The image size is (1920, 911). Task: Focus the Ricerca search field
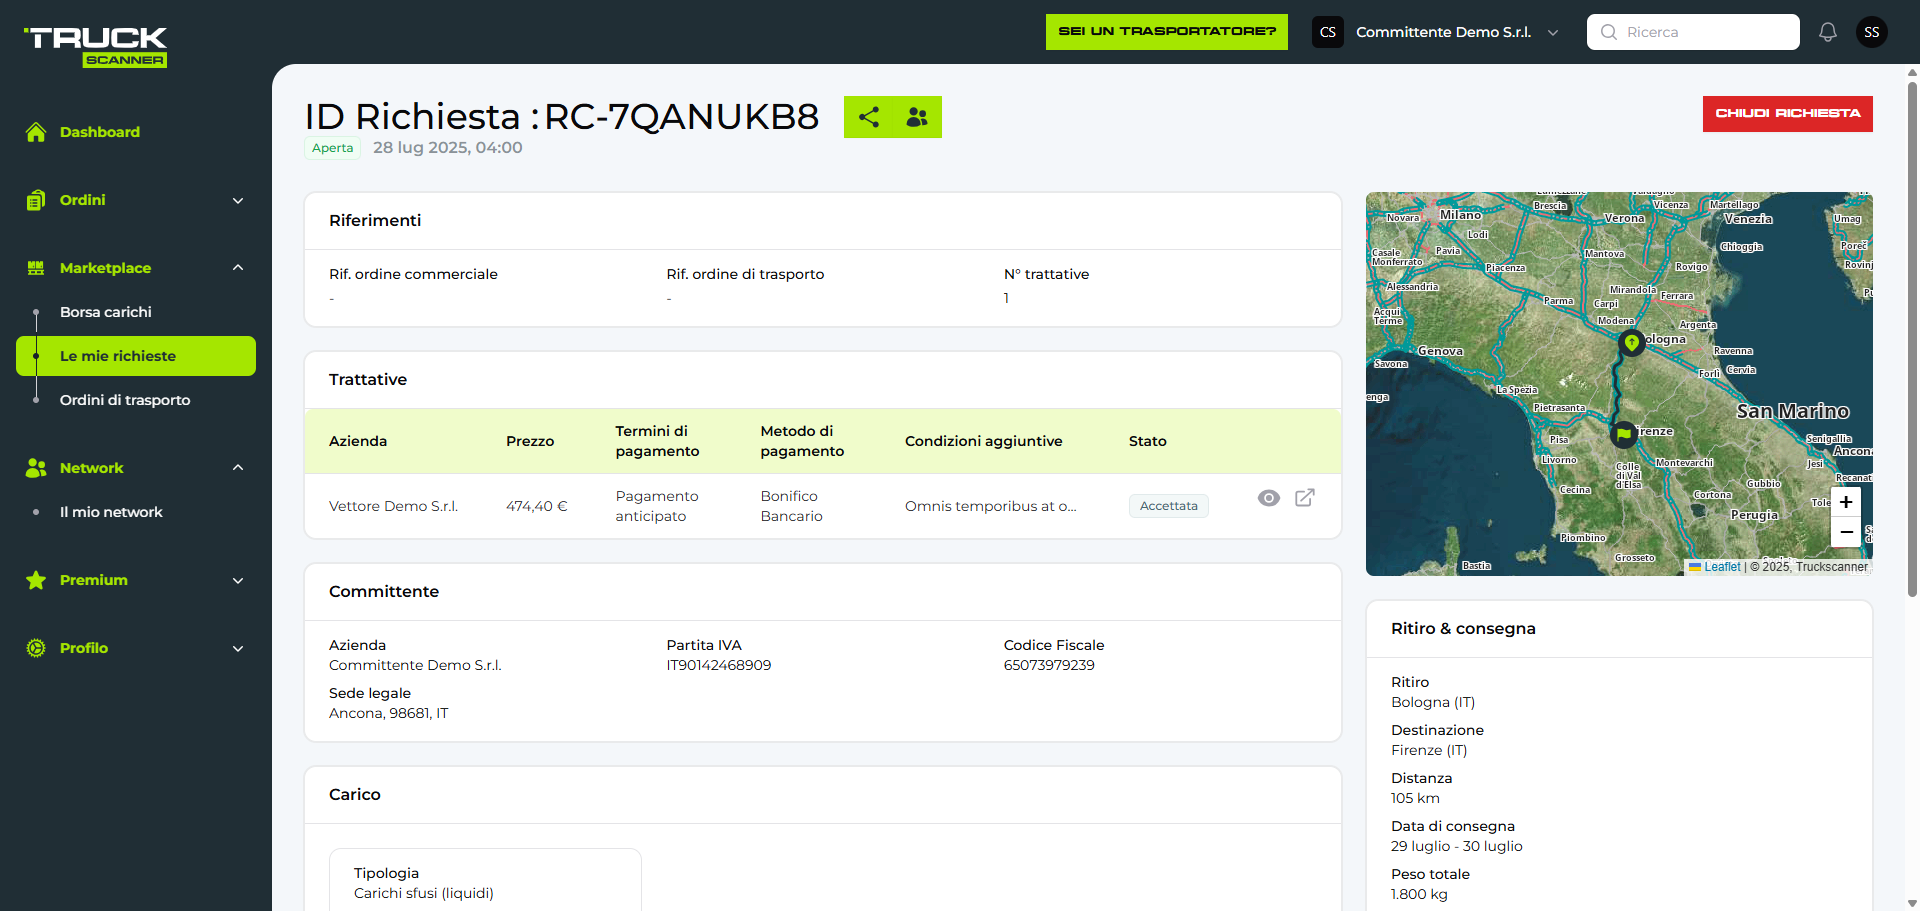point(1693,32)
